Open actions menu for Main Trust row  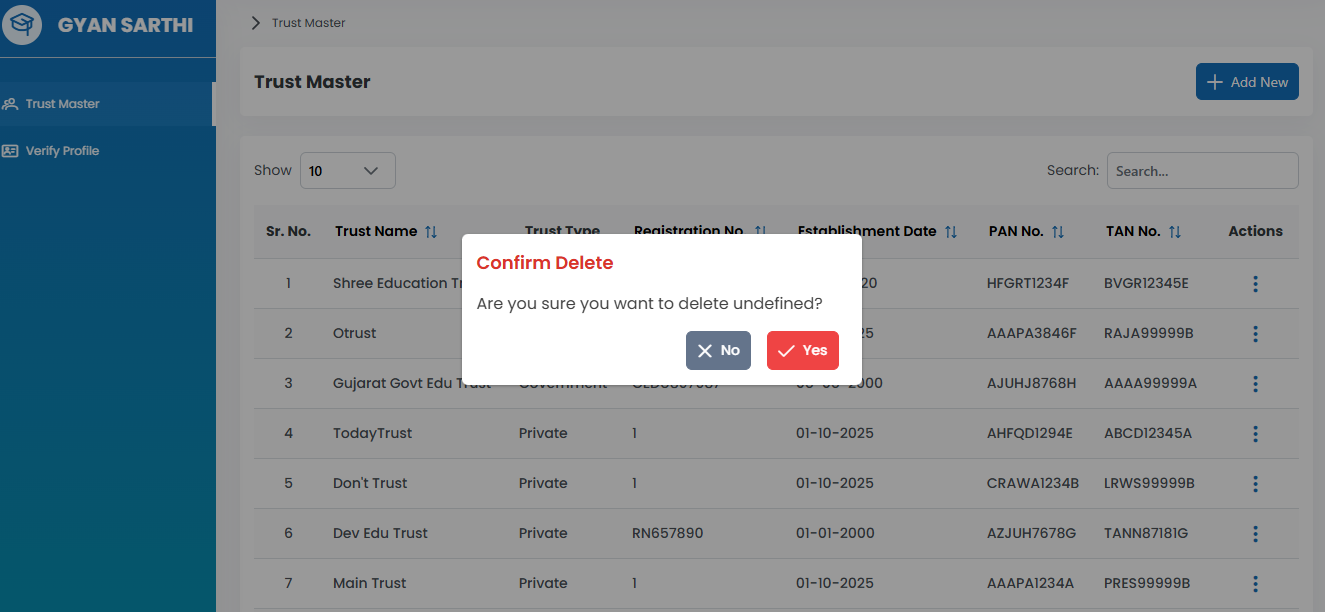(1255, 584)
